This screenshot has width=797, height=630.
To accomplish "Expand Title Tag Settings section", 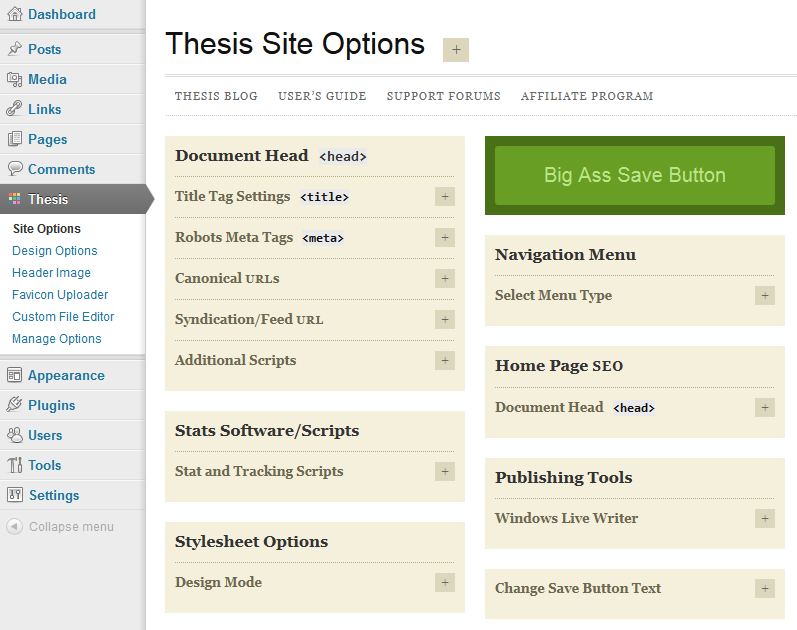I will coord(445,197).
